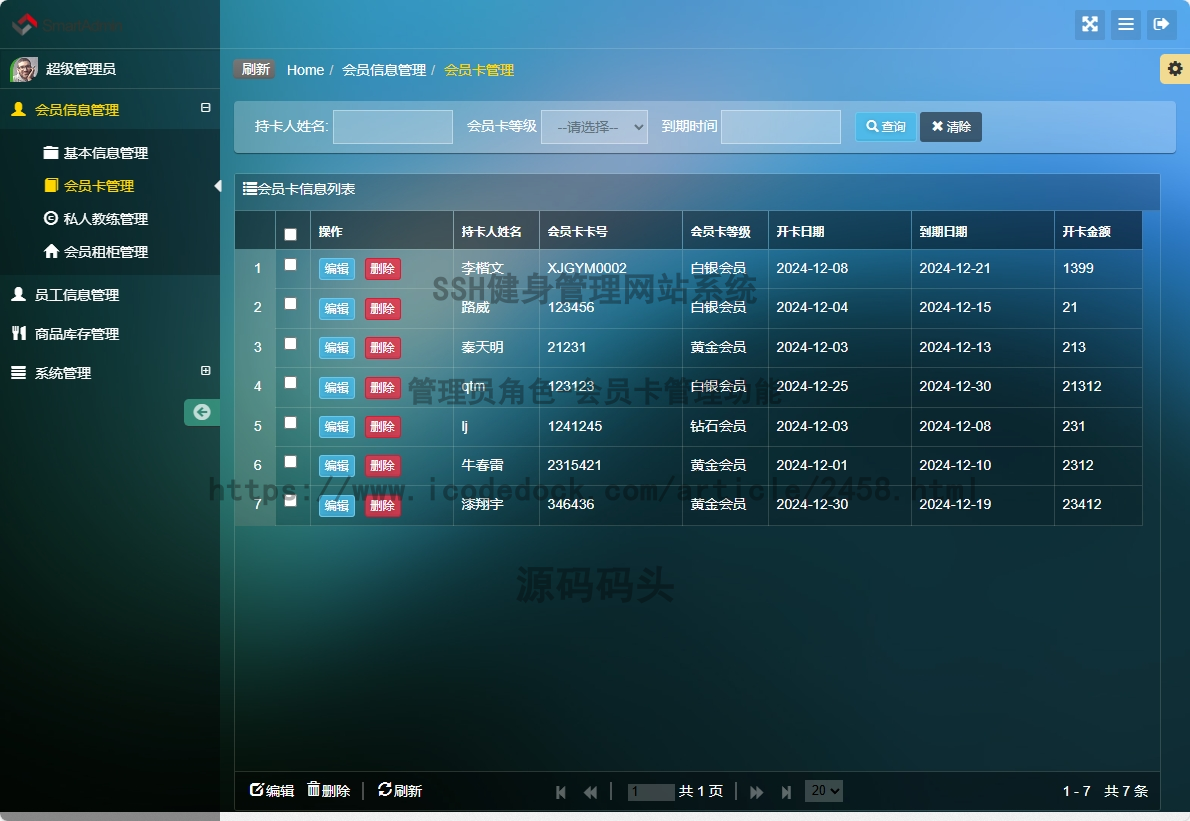This screenshot has height=821, width=1190.
Task: Expand the 系统管理 menu section
Action: [205, 370]
